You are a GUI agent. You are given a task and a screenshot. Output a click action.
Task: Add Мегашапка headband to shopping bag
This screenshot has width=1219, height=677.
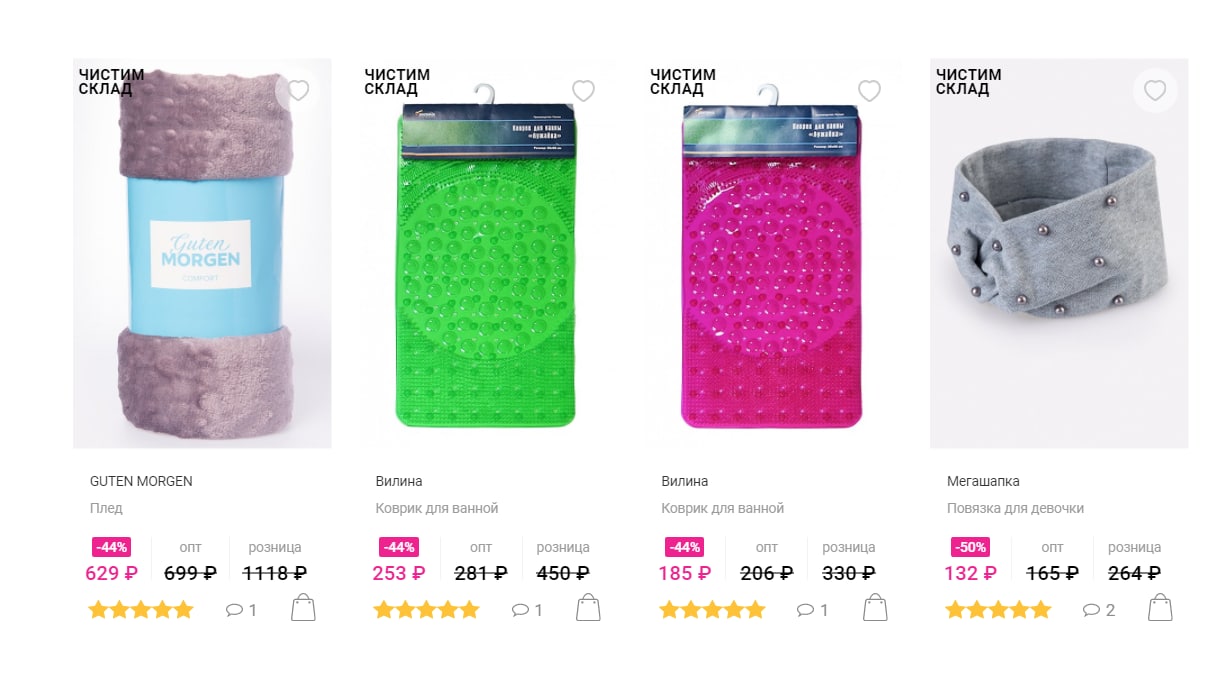coord(1160,607)
